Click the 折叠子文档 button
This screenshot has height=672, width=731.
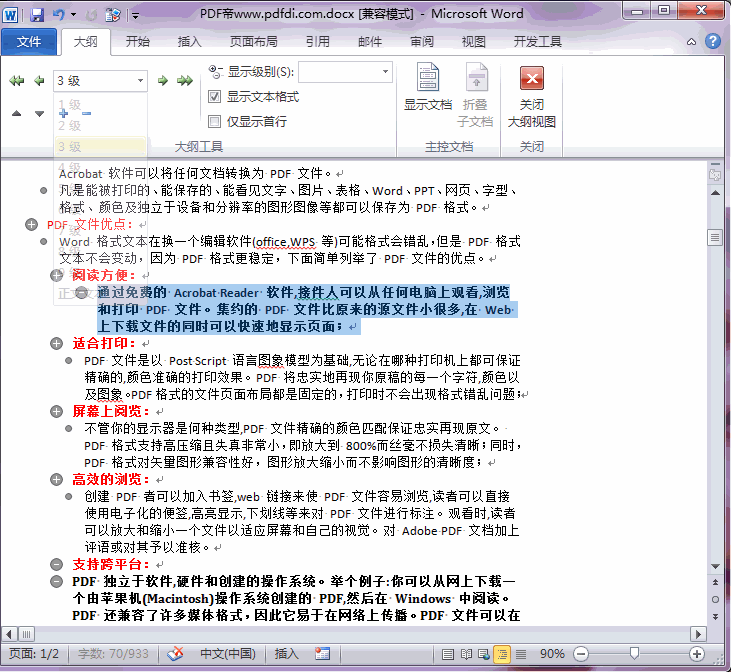(x=475, y=95)
